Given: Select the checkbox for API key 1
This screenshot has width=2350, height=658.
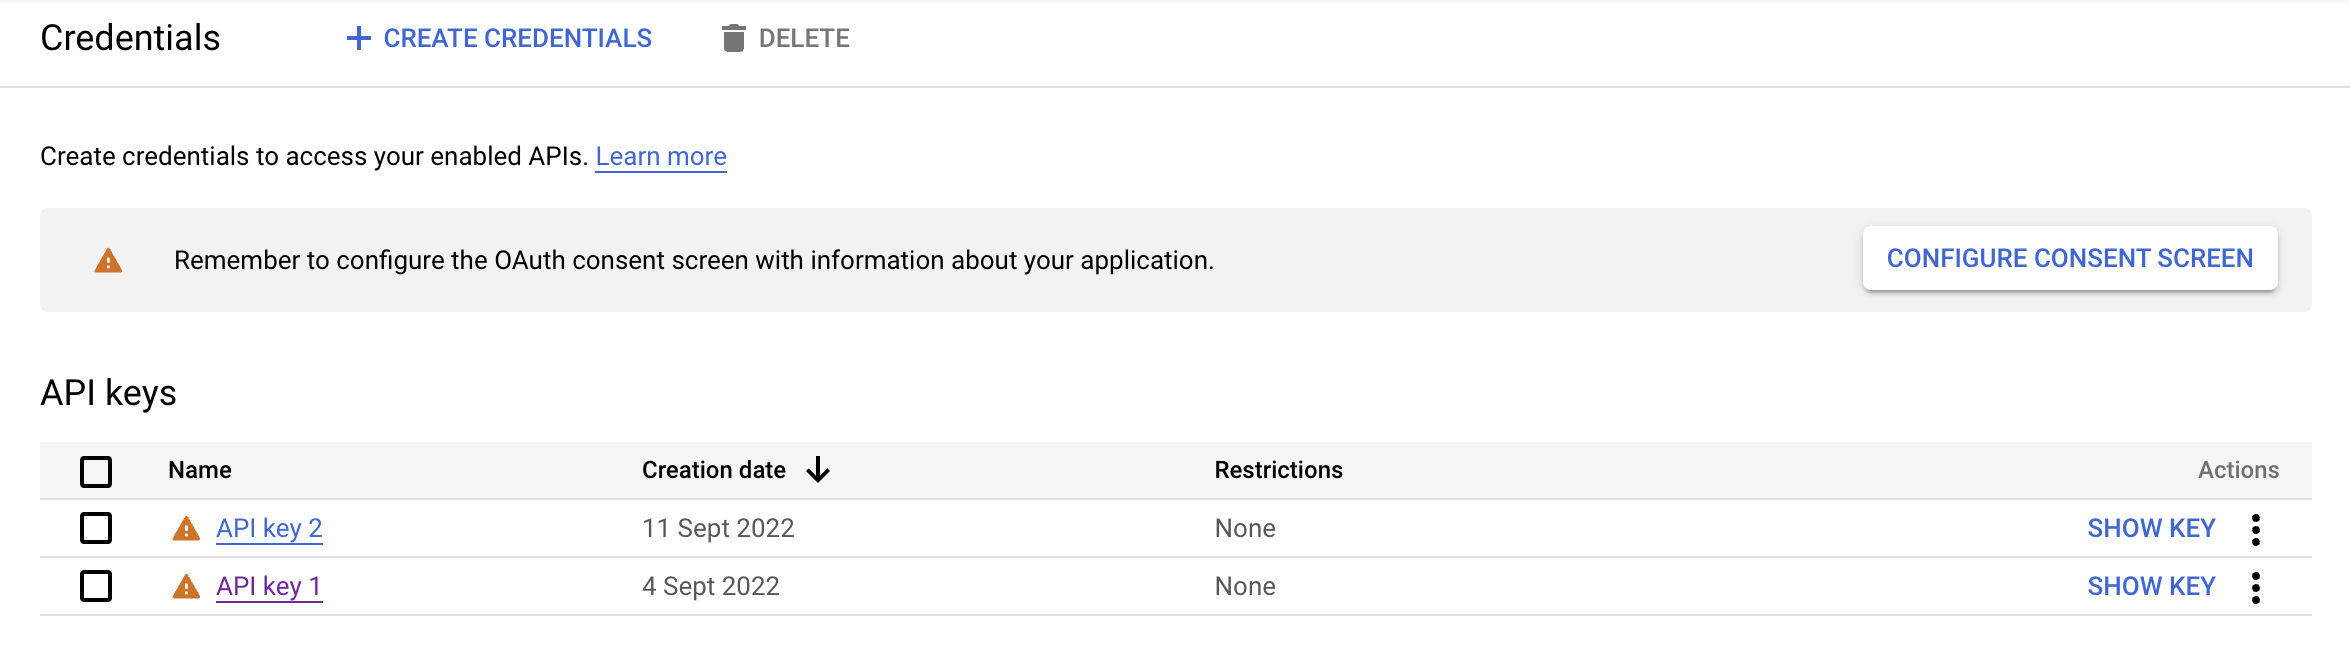Looking at the screenshot, I should (95, 587).
